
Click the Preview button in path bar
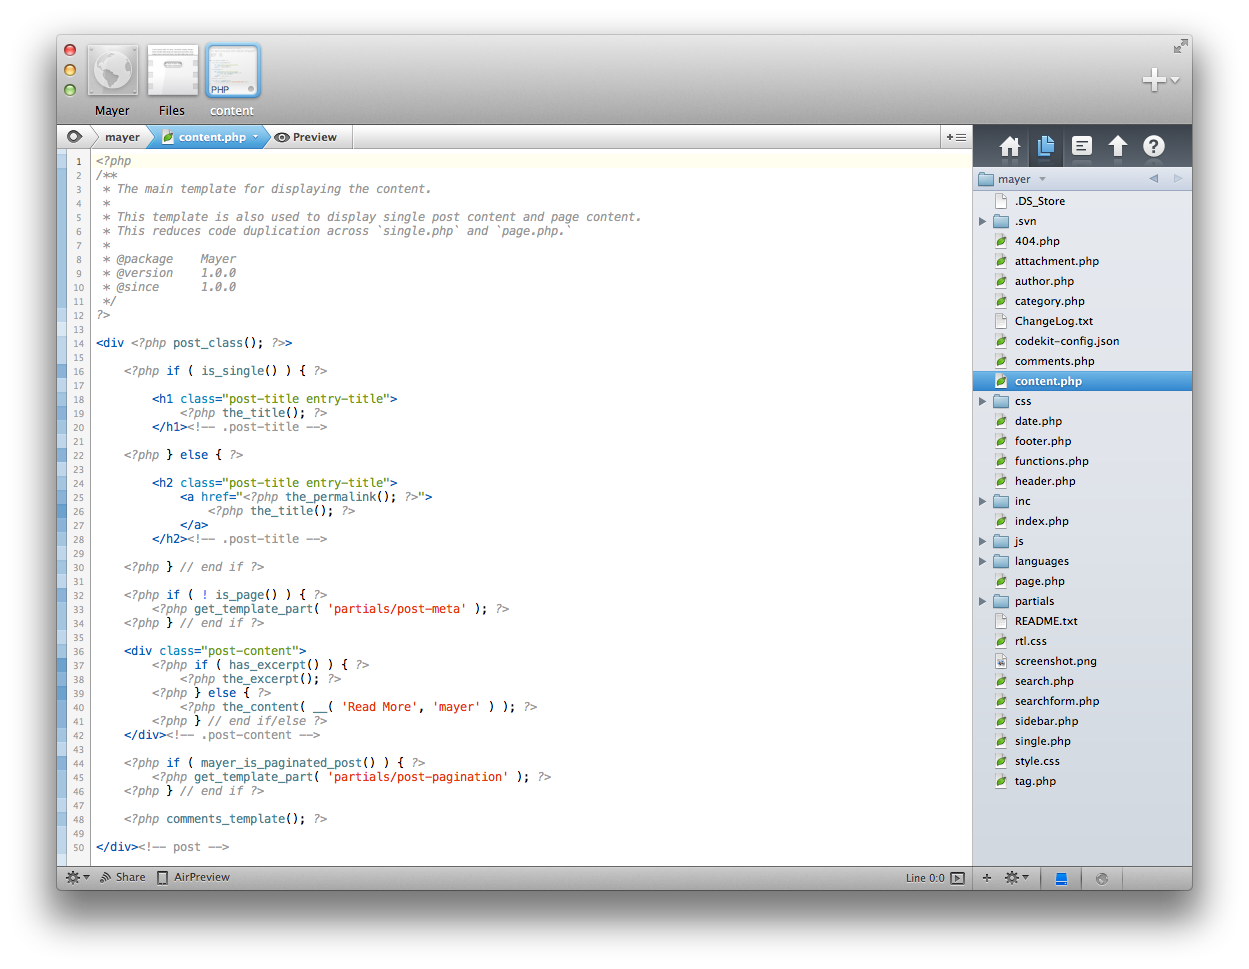click(306, 137)
